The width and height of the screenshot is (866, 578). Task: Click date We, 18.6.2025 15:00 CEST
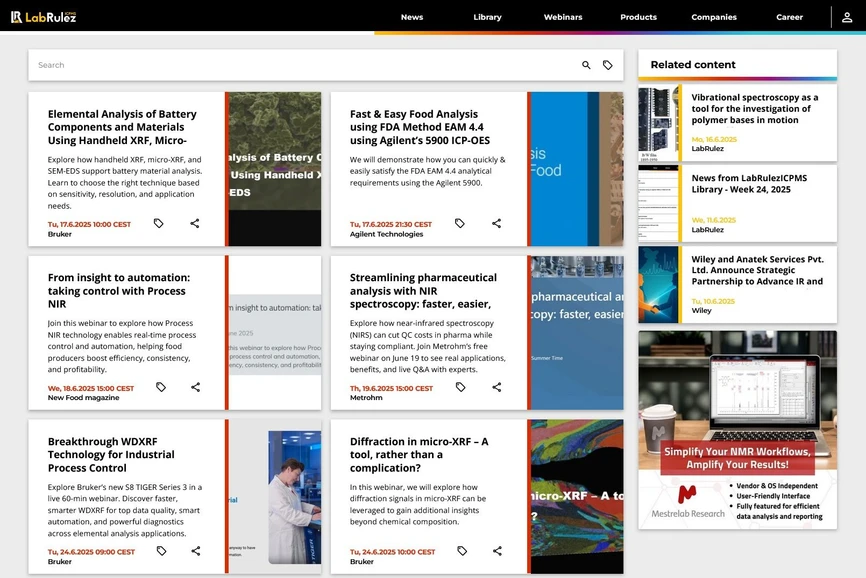point(91,388)
